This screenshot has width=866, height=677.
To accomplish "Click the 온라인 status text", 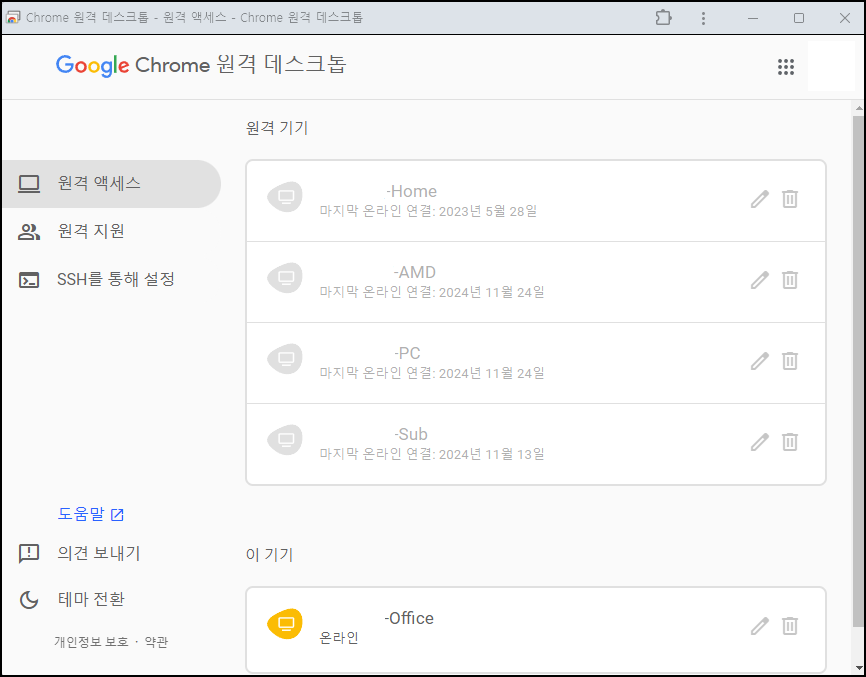I will [339, 638].
